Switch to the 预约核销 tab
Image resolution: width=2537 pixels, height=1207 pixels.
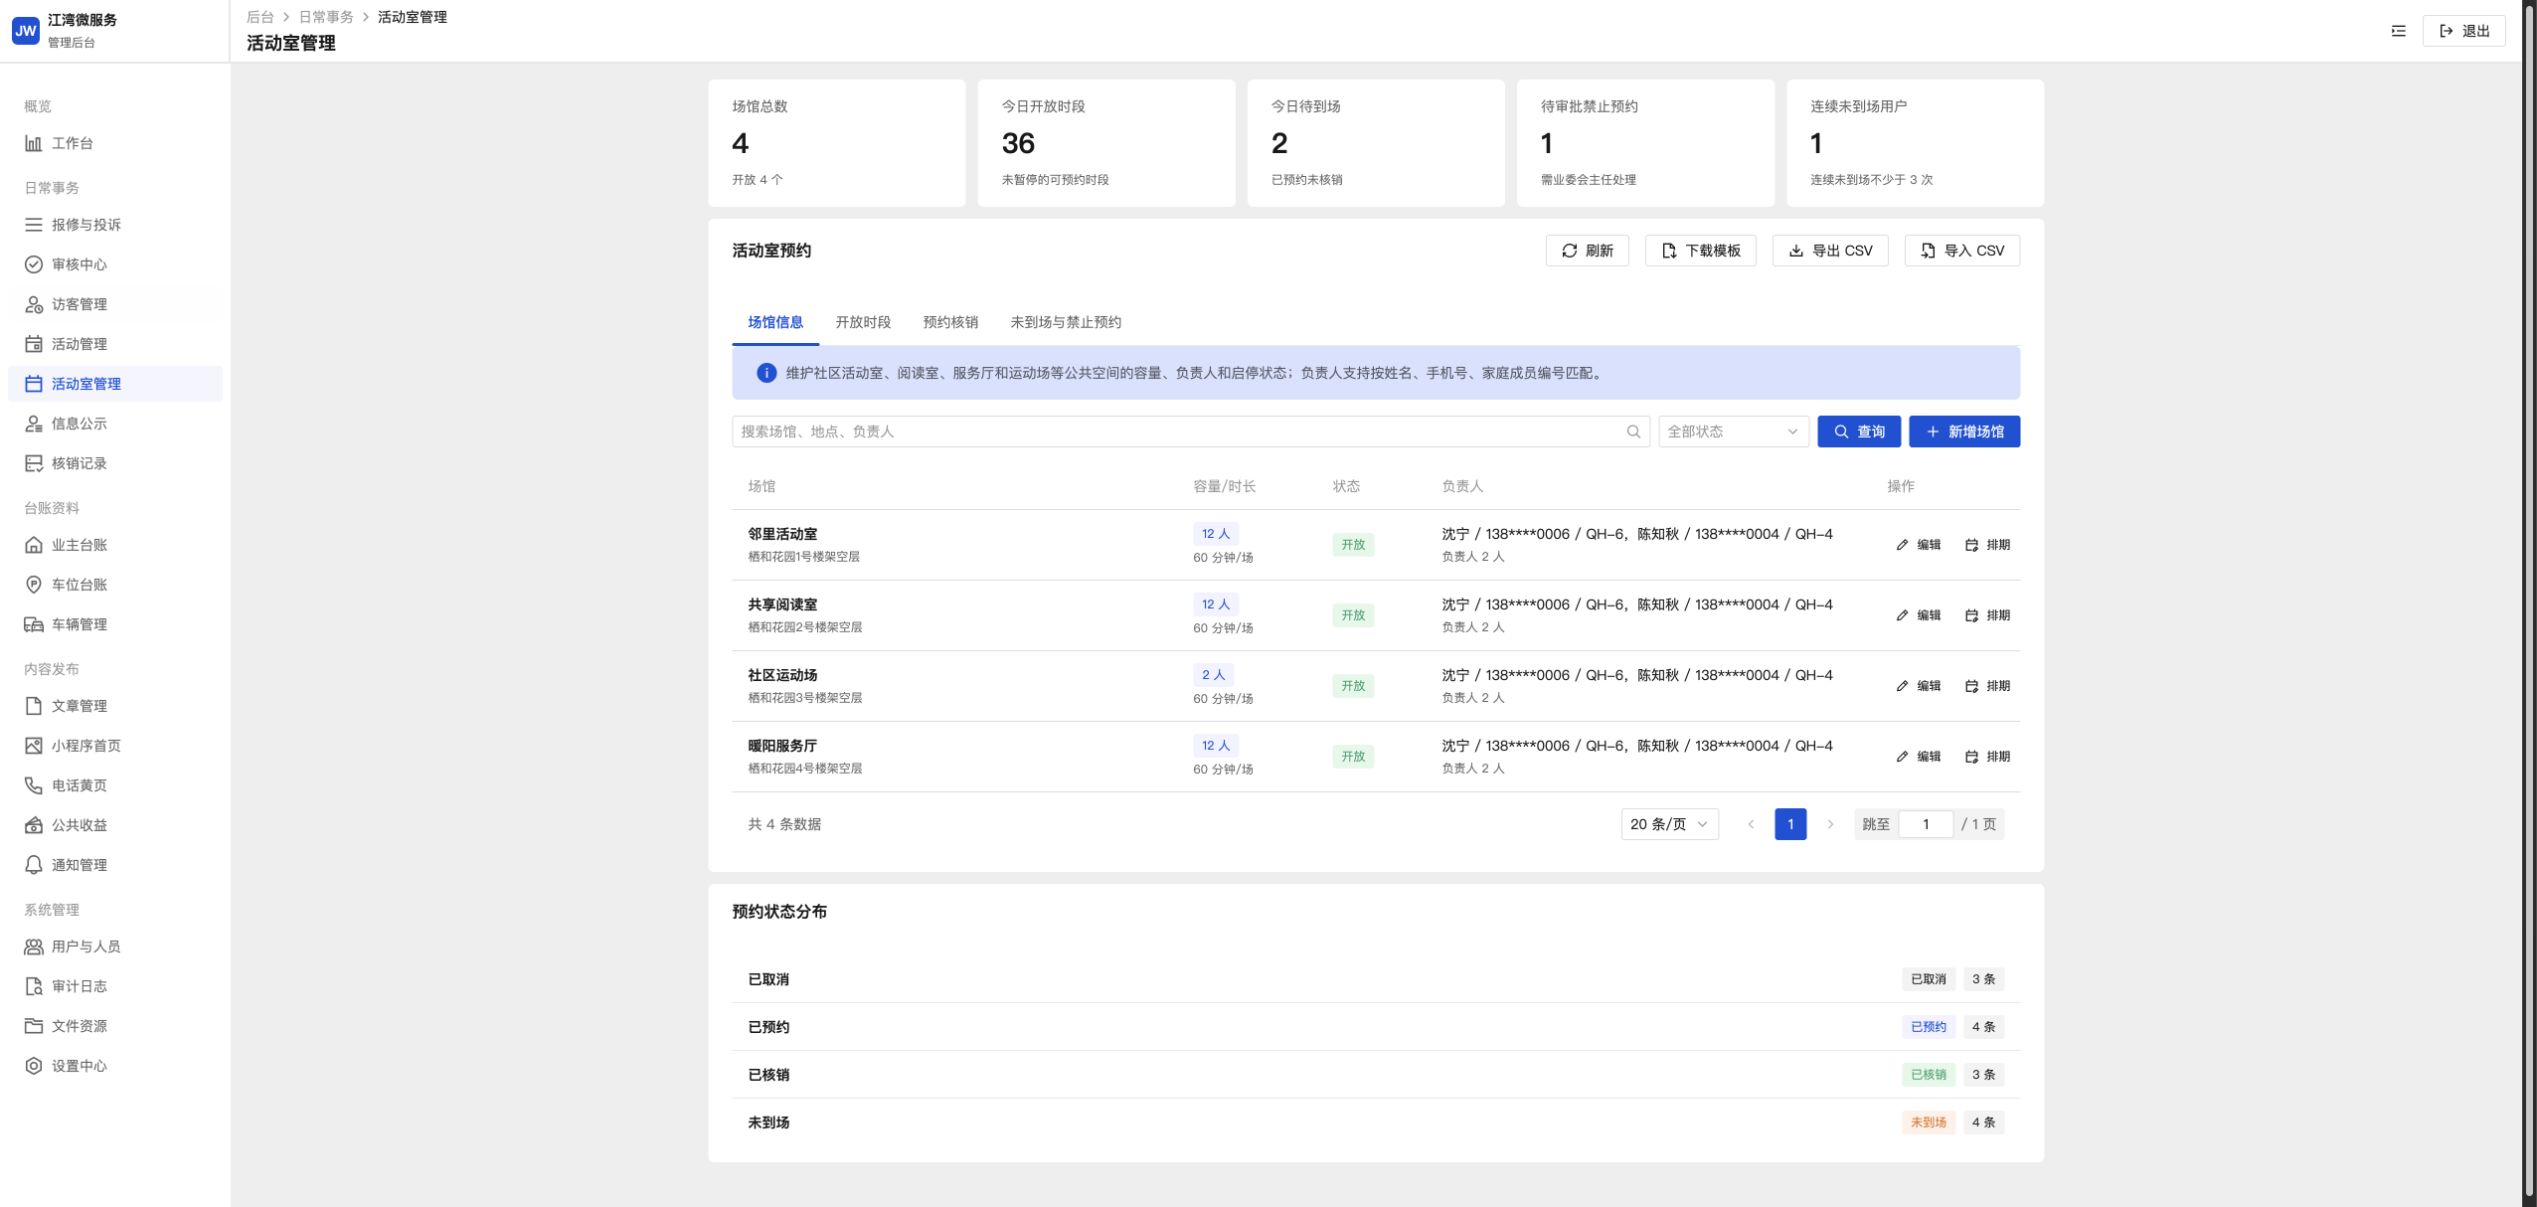(x=950, y=322)
